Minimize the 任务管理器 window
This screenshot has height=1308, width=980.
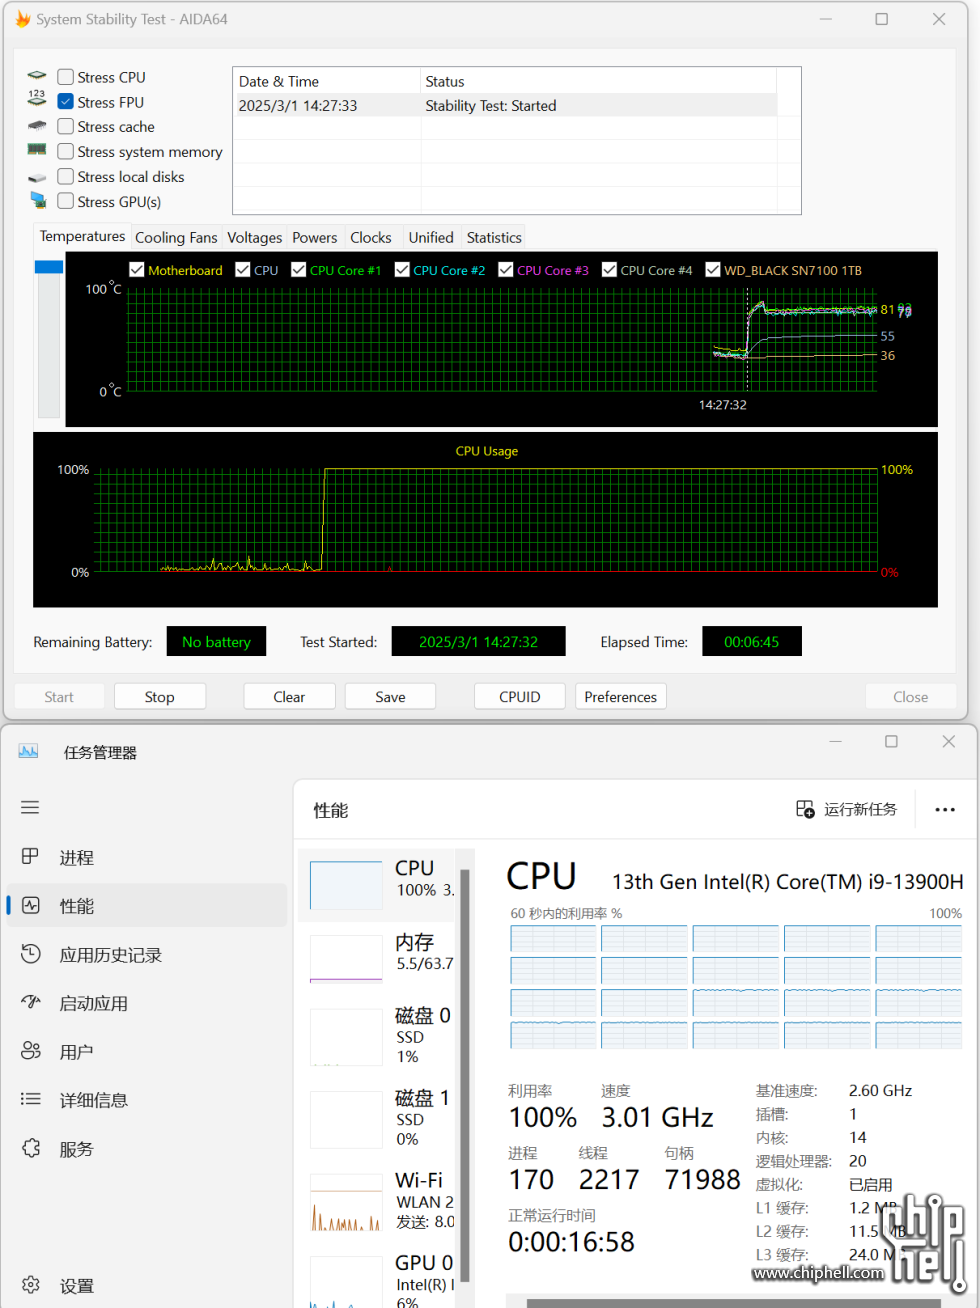(x=835, y=741)
